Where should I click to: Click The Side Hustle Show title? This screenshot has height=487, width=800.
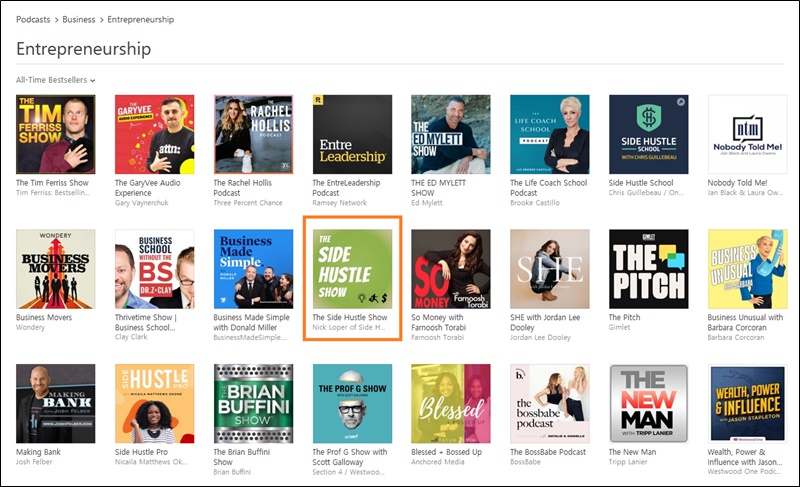(350, 317)
